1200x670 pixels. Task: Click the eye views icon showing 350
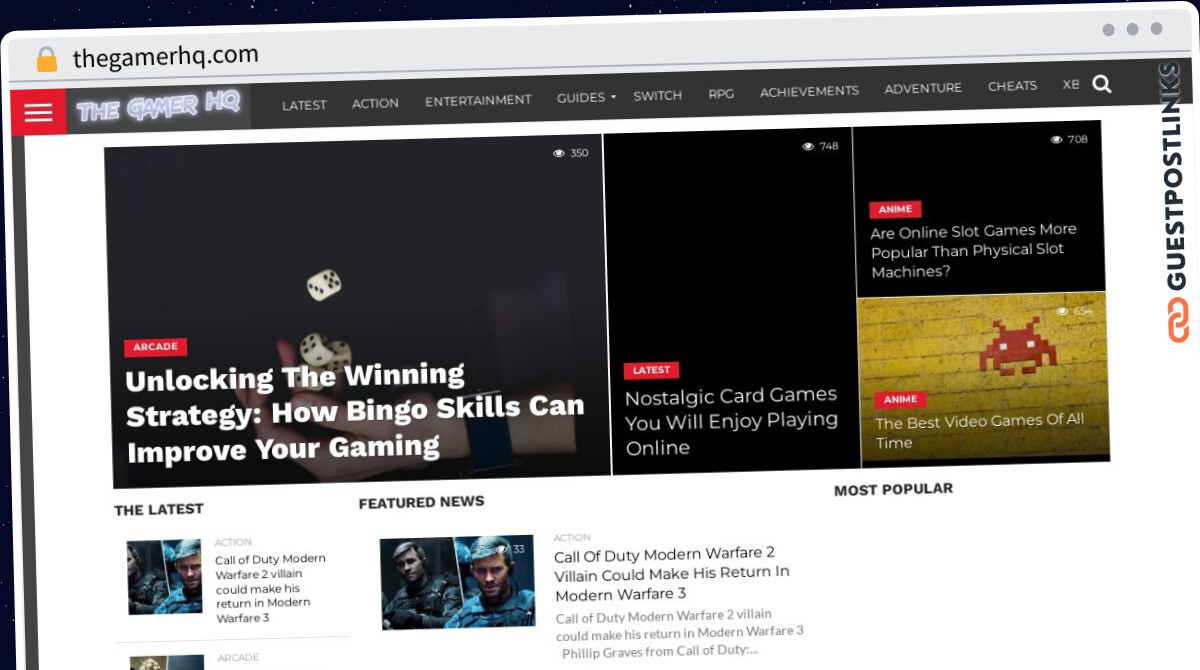(x=559, y=153)
